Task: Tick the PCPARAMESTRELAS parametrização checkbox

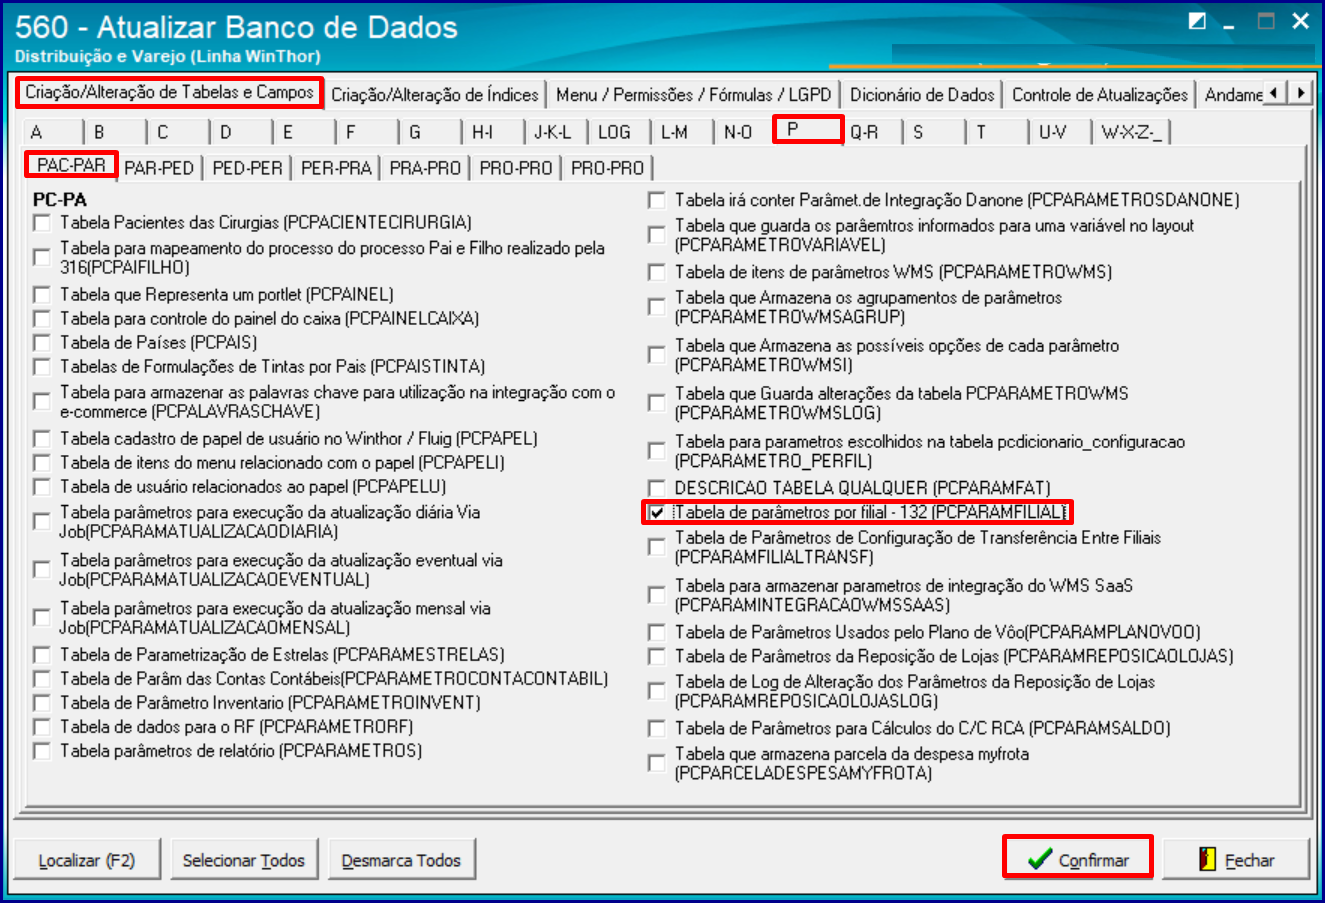Action: (x=42, y=655)
